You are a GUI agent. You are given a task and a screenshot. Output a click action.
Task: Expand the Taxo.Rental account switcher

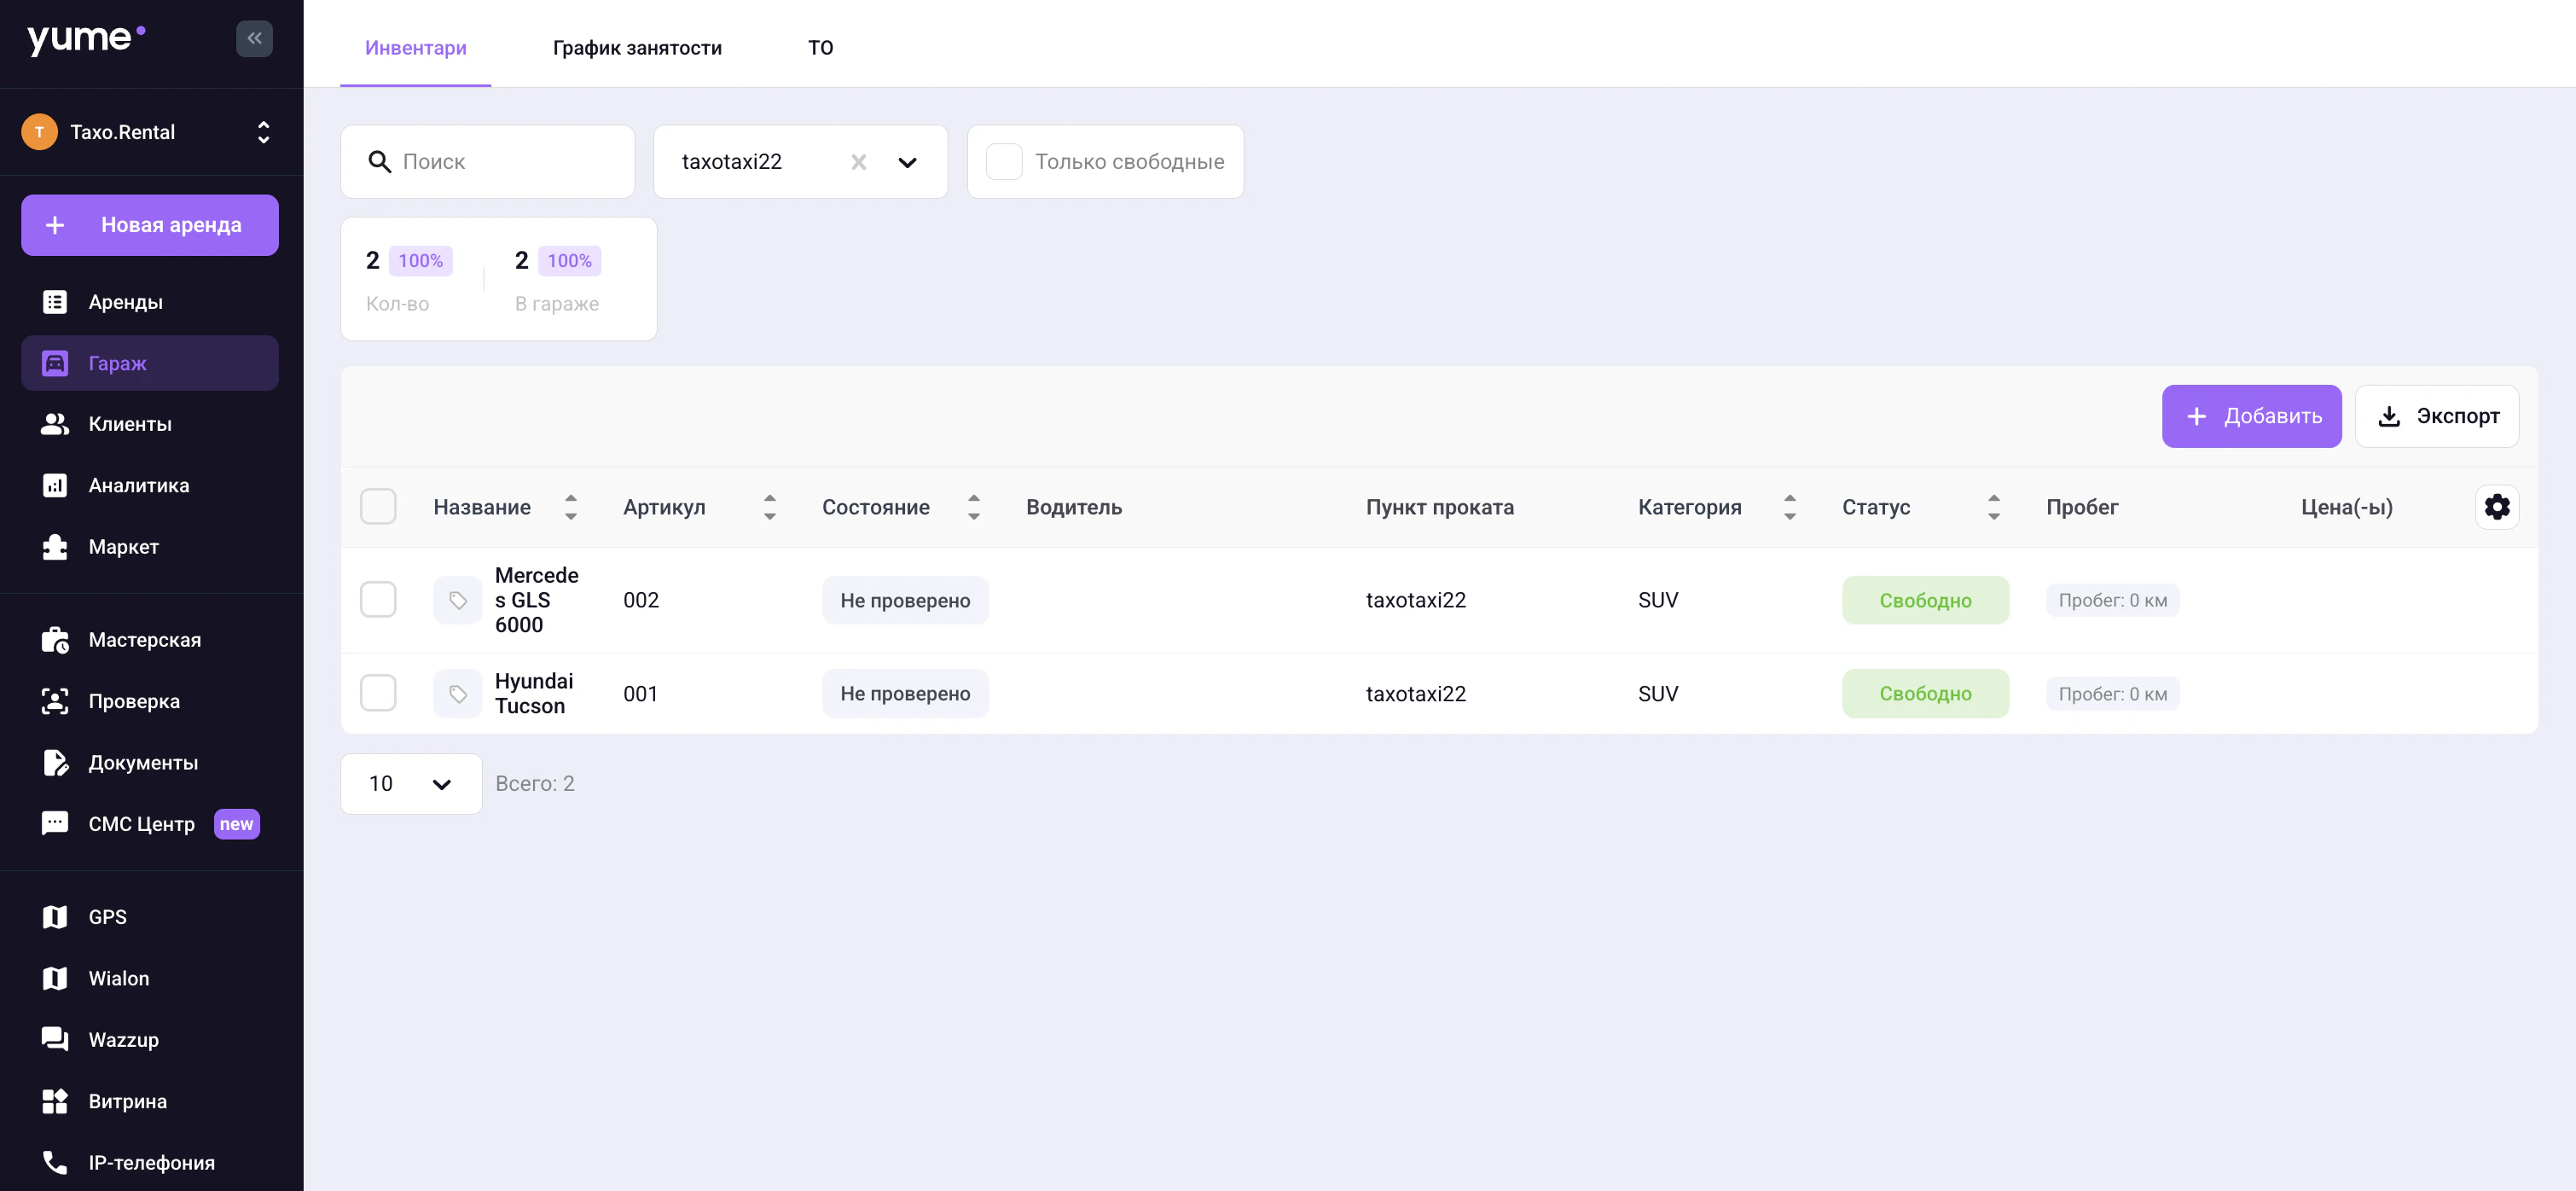click(263, 132)
